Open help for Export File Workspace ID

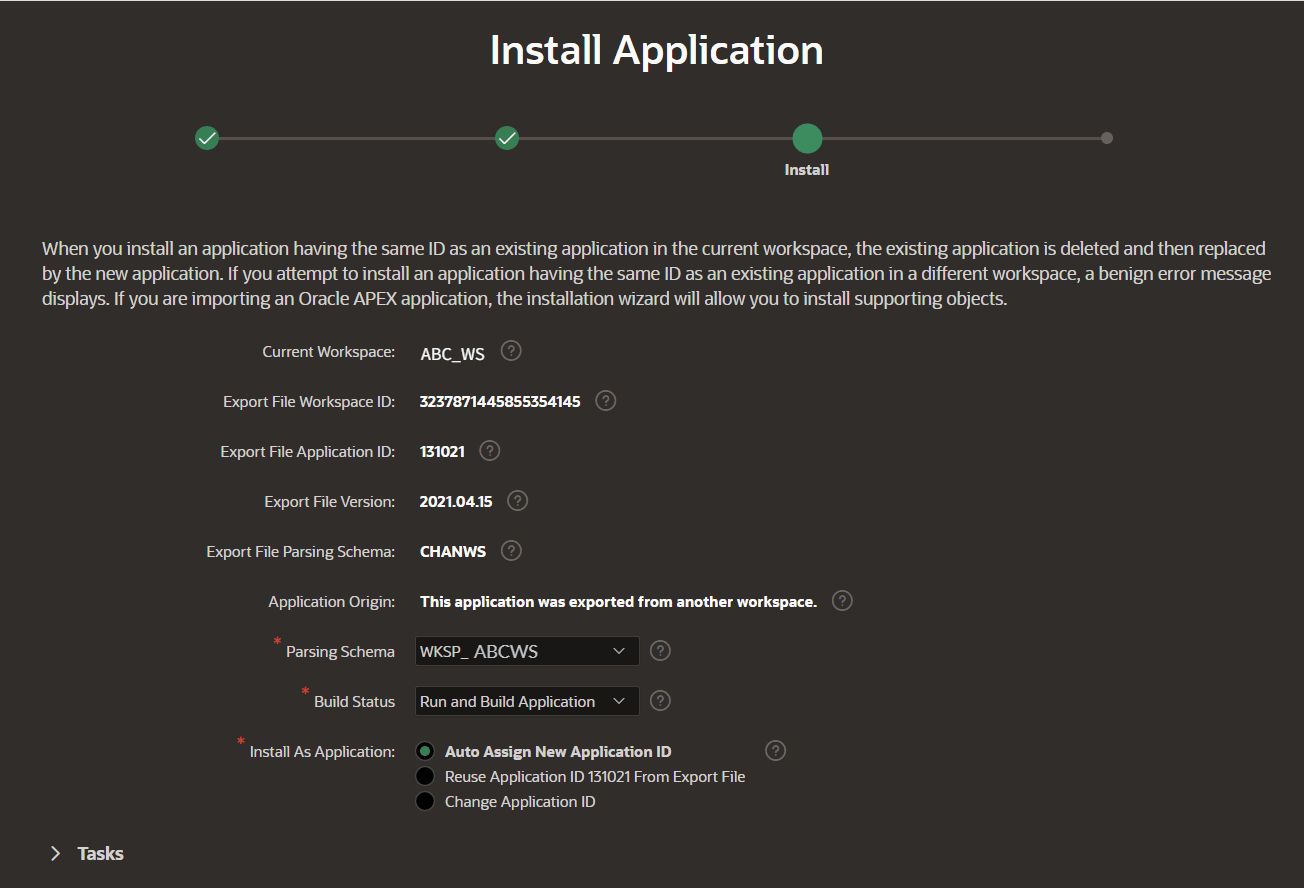[x=605, y=401]
